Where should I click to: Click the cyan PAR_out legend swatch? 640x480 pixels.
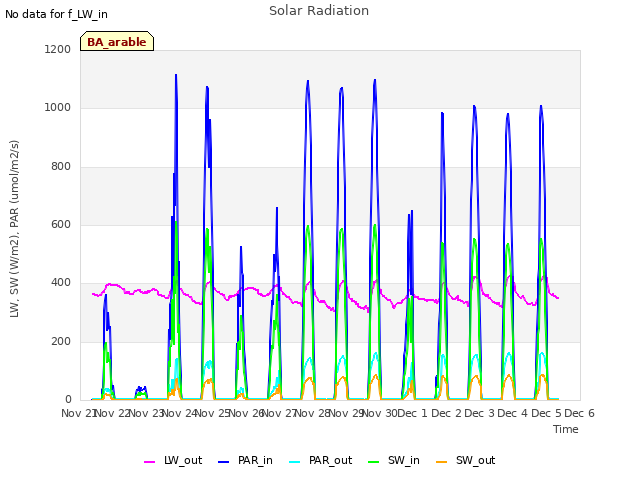[295, 462]
